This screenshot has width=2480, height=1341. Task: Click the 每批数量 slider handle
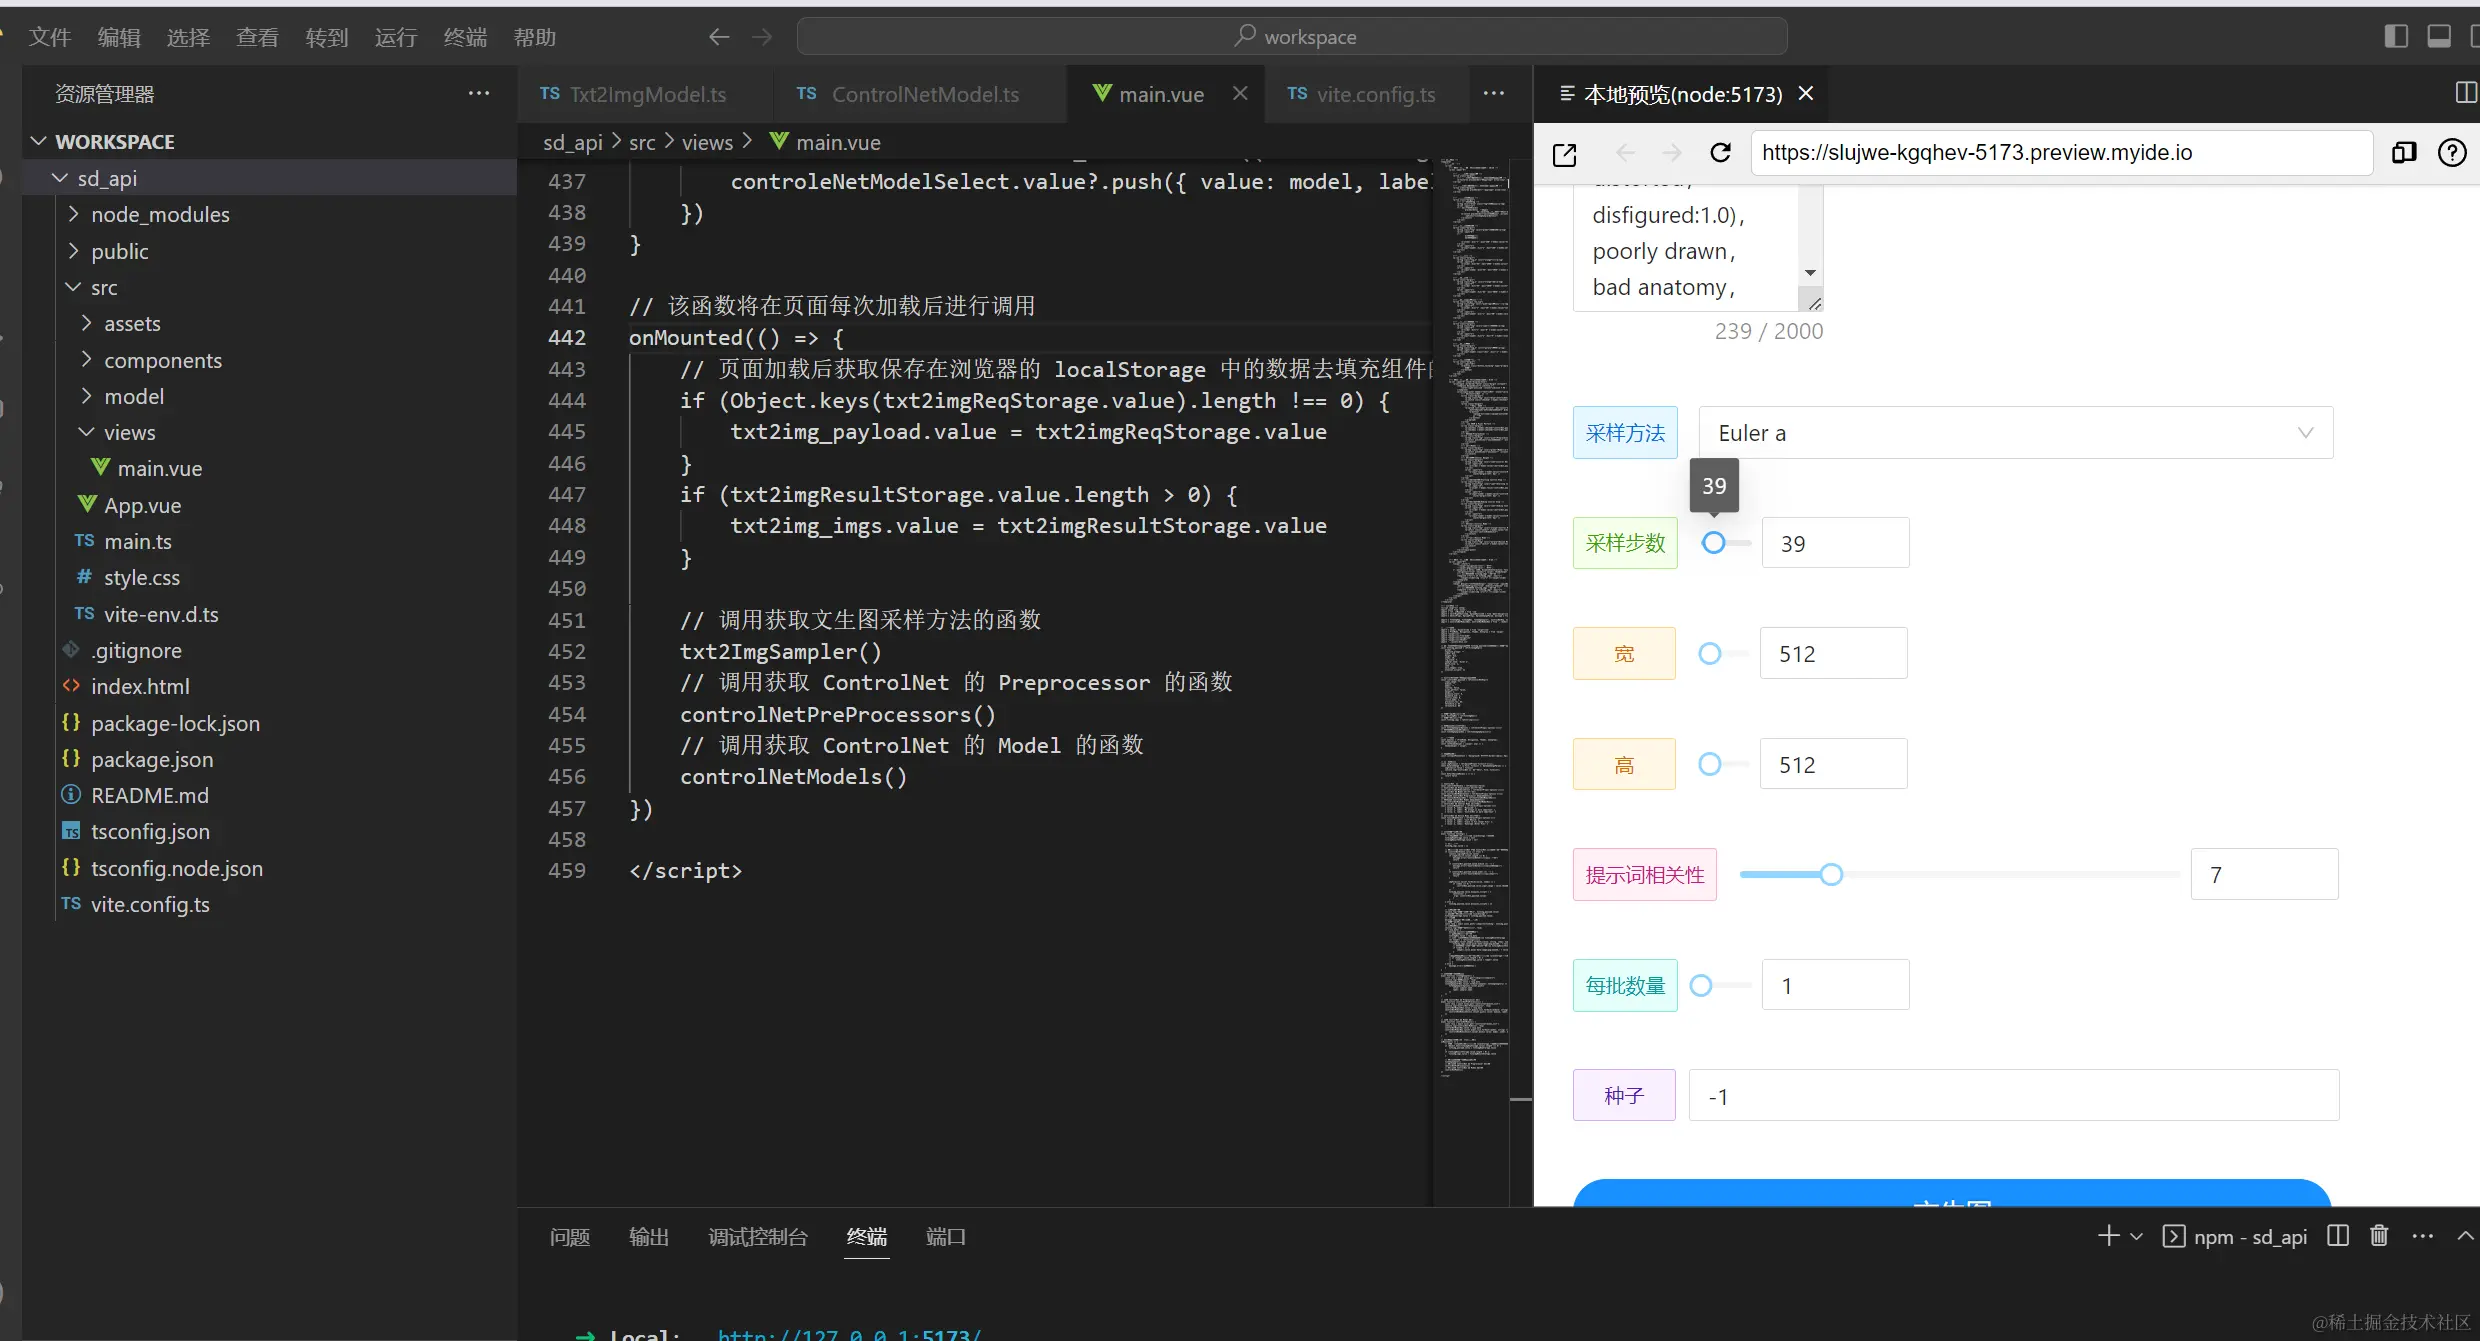coord(1701,985)
